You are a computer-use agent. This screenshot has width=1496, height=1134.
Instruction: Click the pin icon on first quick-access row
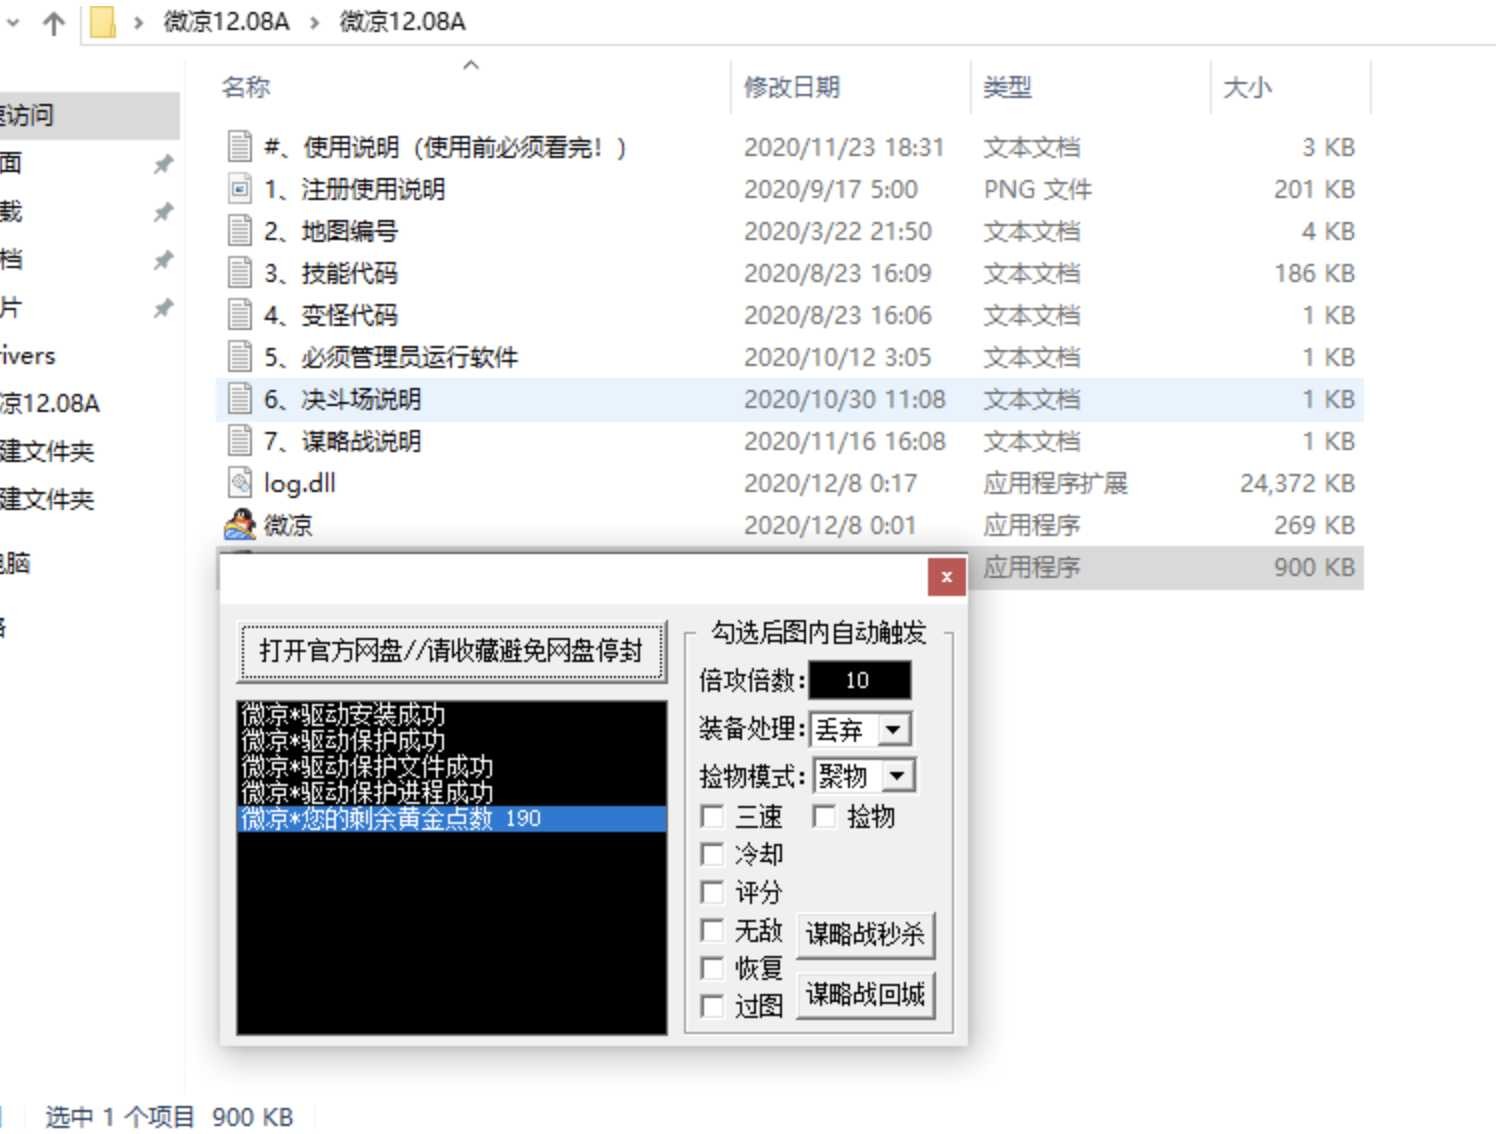click(x=163, y=164)
